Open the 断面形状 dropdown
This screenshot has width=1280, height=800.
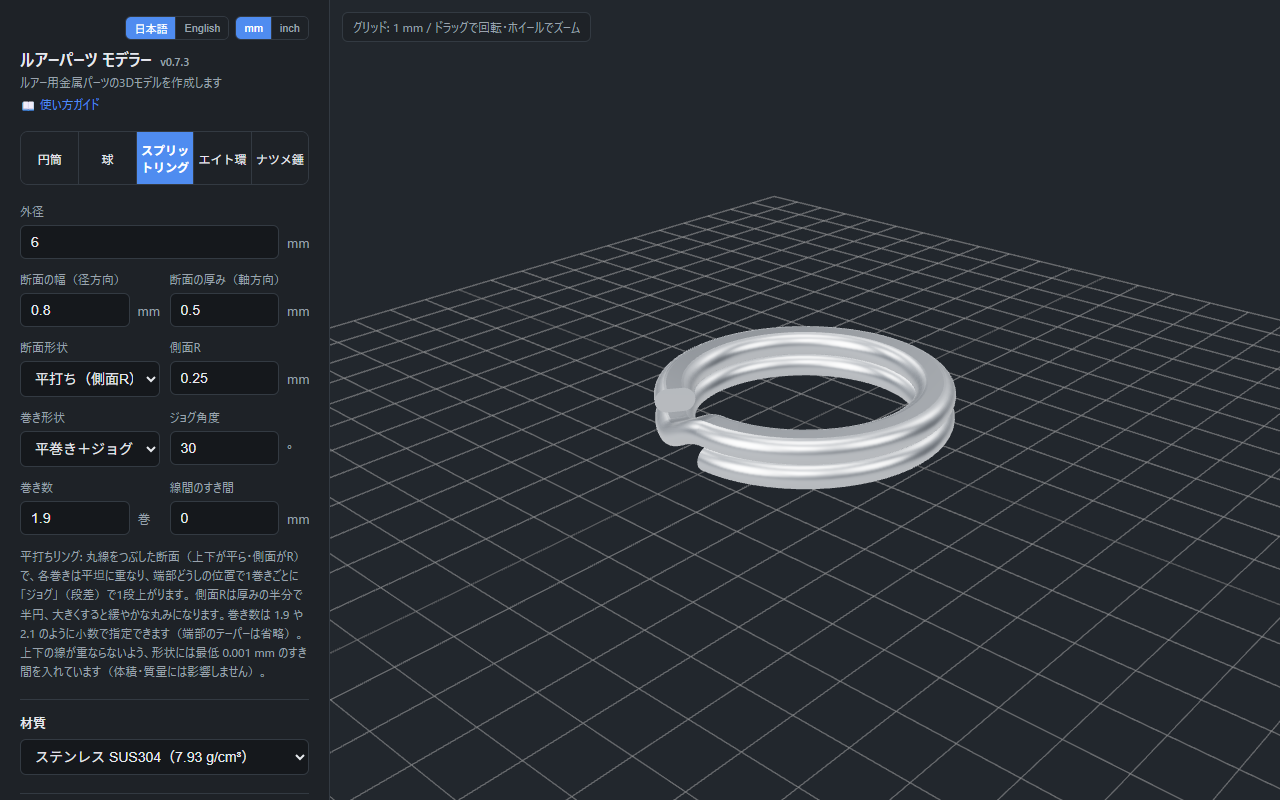click(90, 379)
